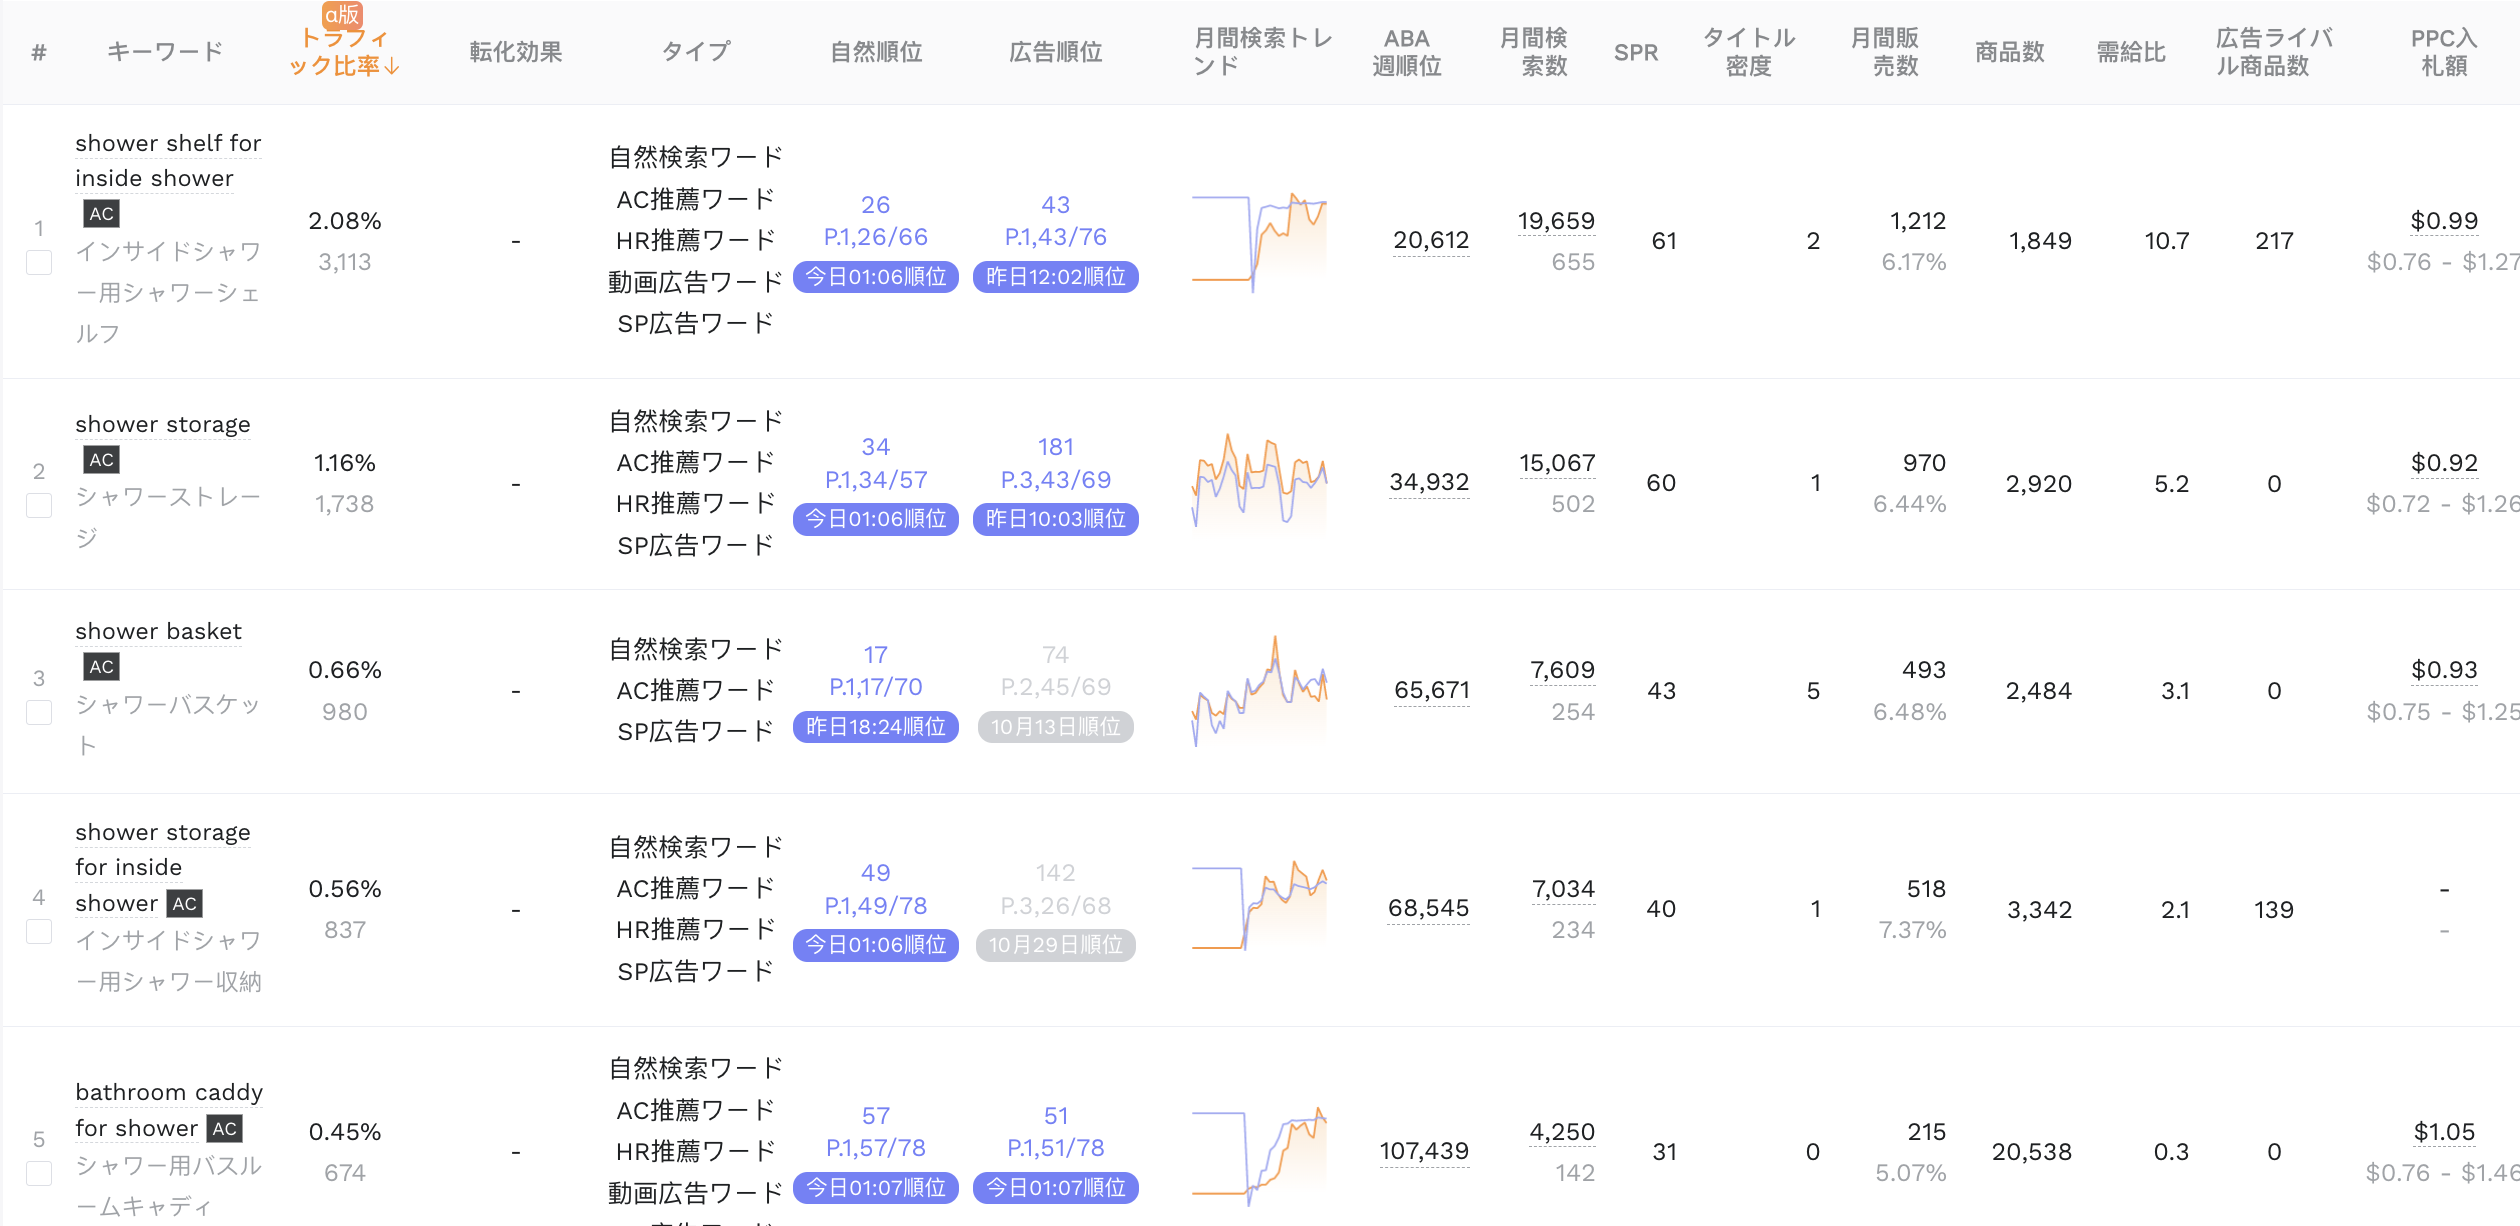Click monthly search volume 15,067

(x=1557, y=464)
